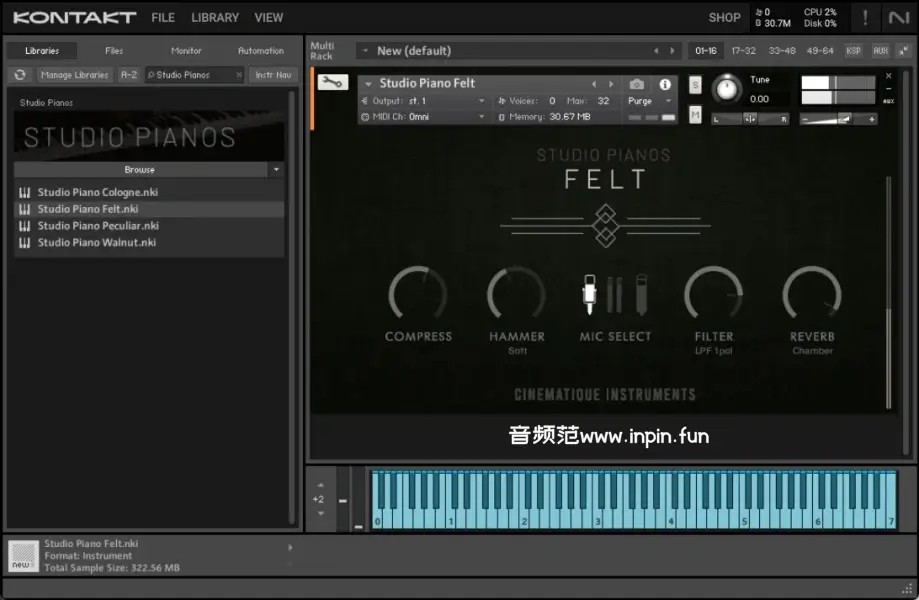This screenshot has height=600, width=919.
Task: Click the alert exclamation icon
Action: (865, 18)
